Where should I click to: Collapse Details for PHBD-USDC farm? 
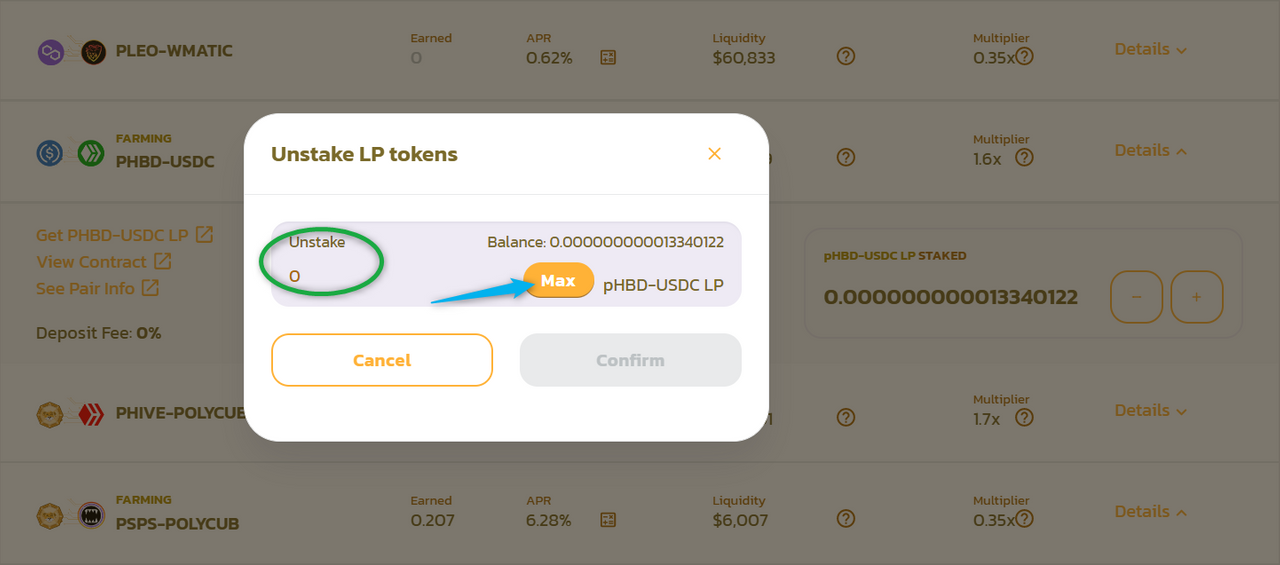[x=1151, y=150]
